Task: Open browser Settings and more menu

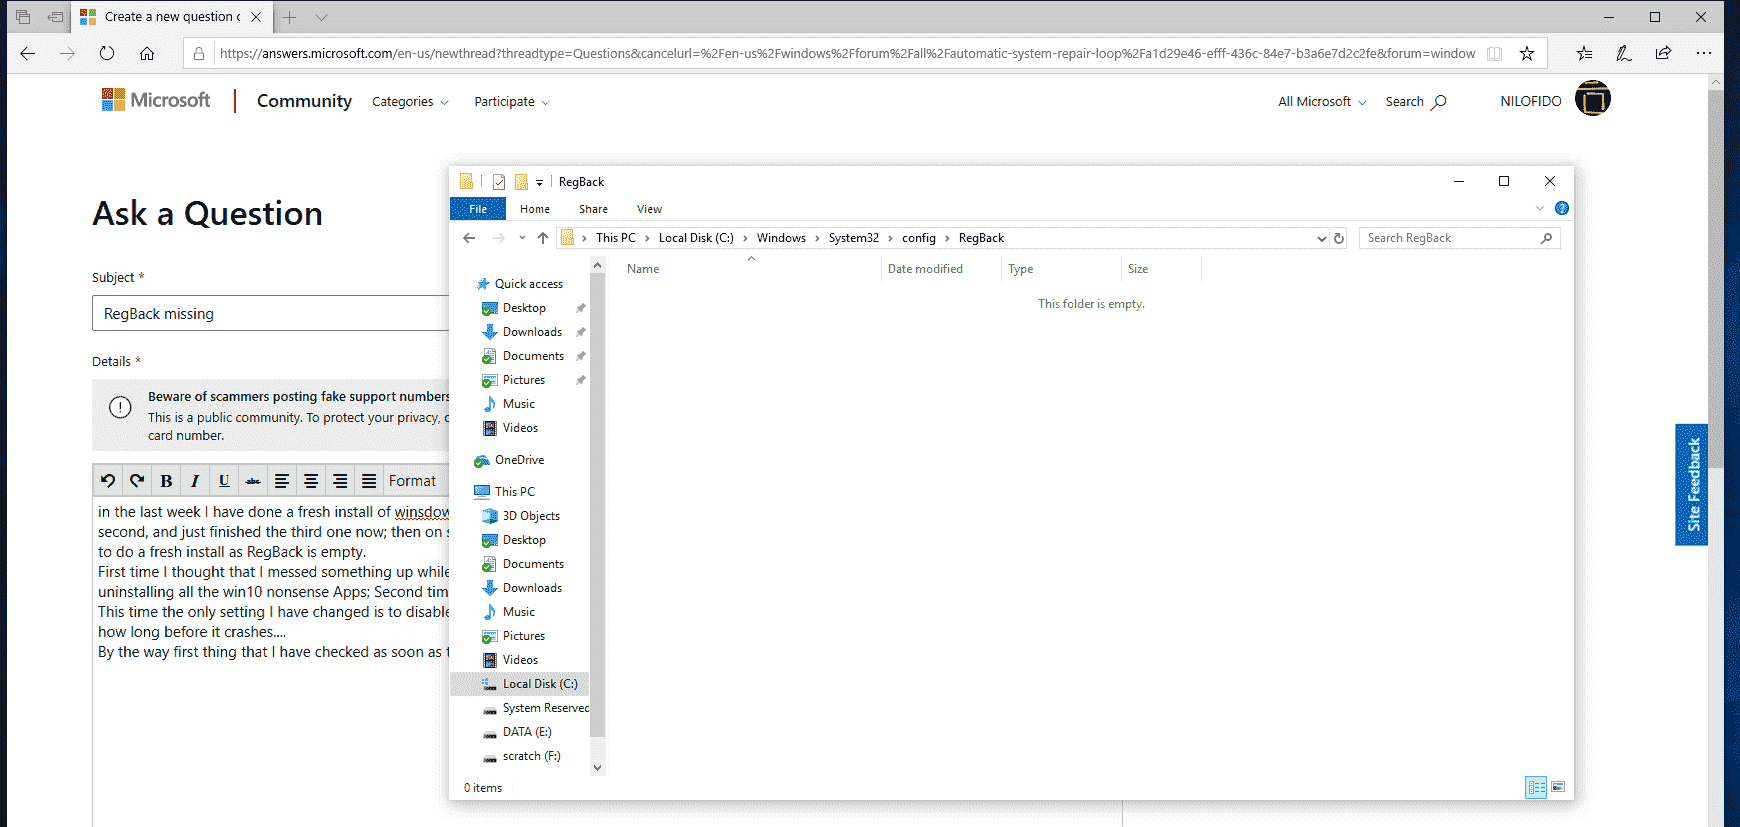Action: [x=1704, y=53]
